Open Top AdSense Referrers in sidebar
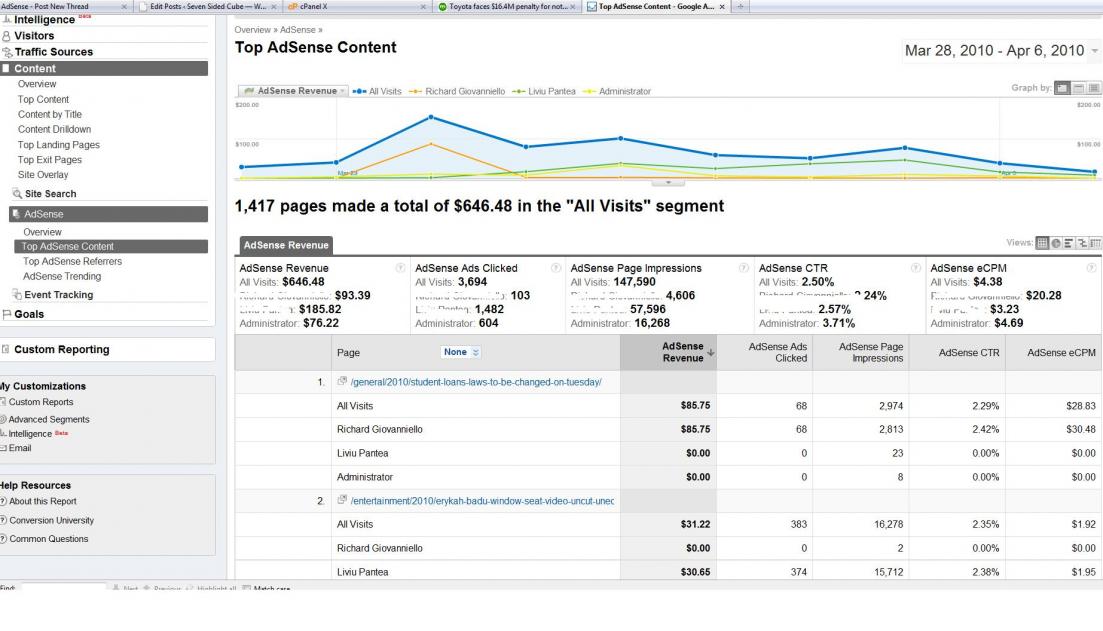1103x631 pixels. point(72,261)
